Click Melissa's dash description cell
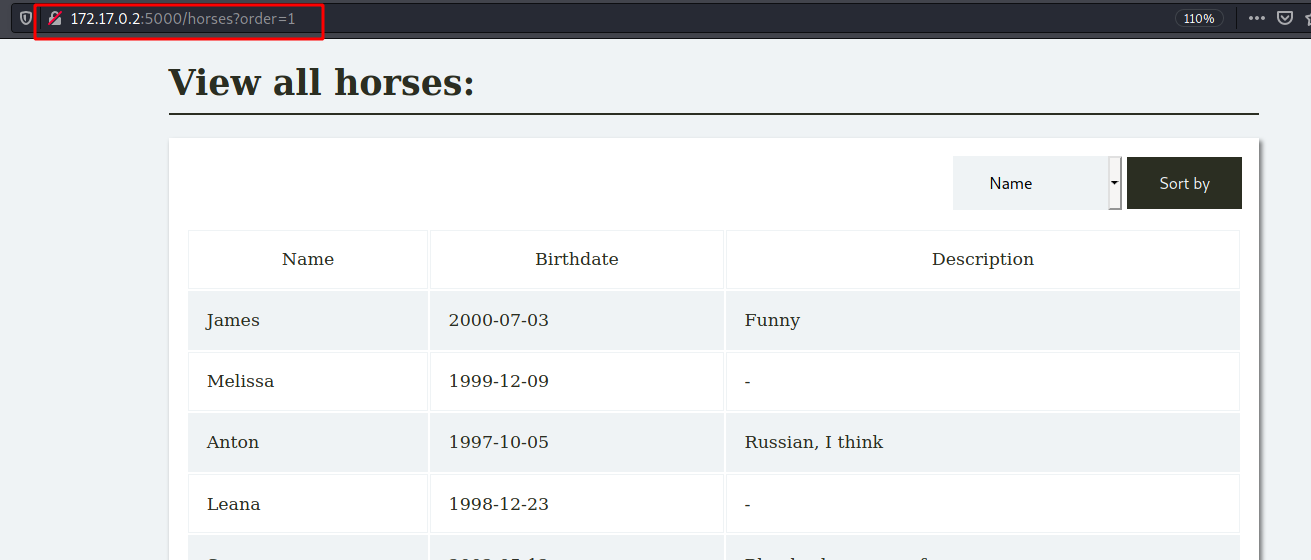The width and height of the screenshot is (1311, 560). coord(983,381)
